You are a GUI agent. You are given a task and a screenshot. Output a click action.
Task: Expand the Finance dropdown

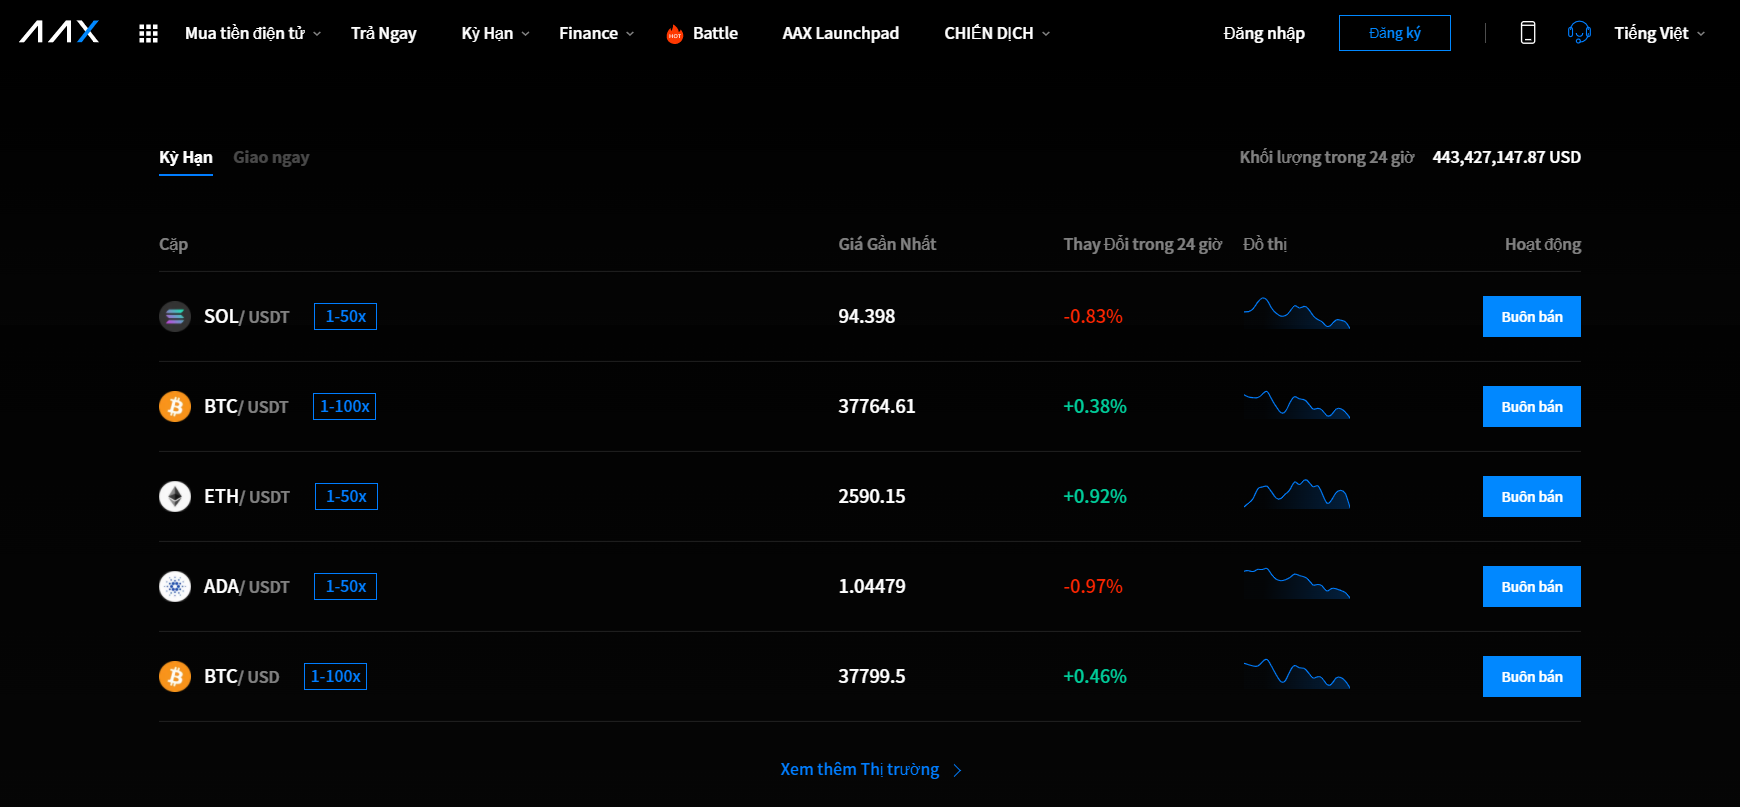coord(596,33)
